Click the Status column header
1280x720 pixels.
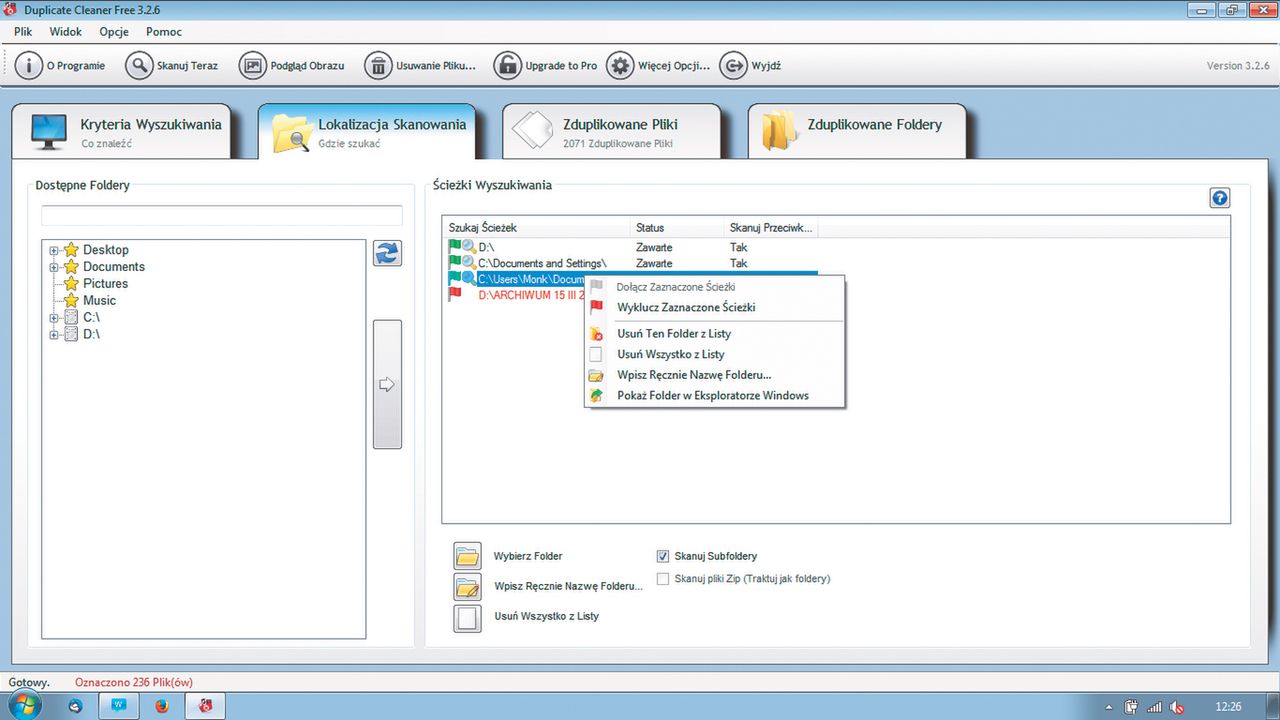[677, 228]
